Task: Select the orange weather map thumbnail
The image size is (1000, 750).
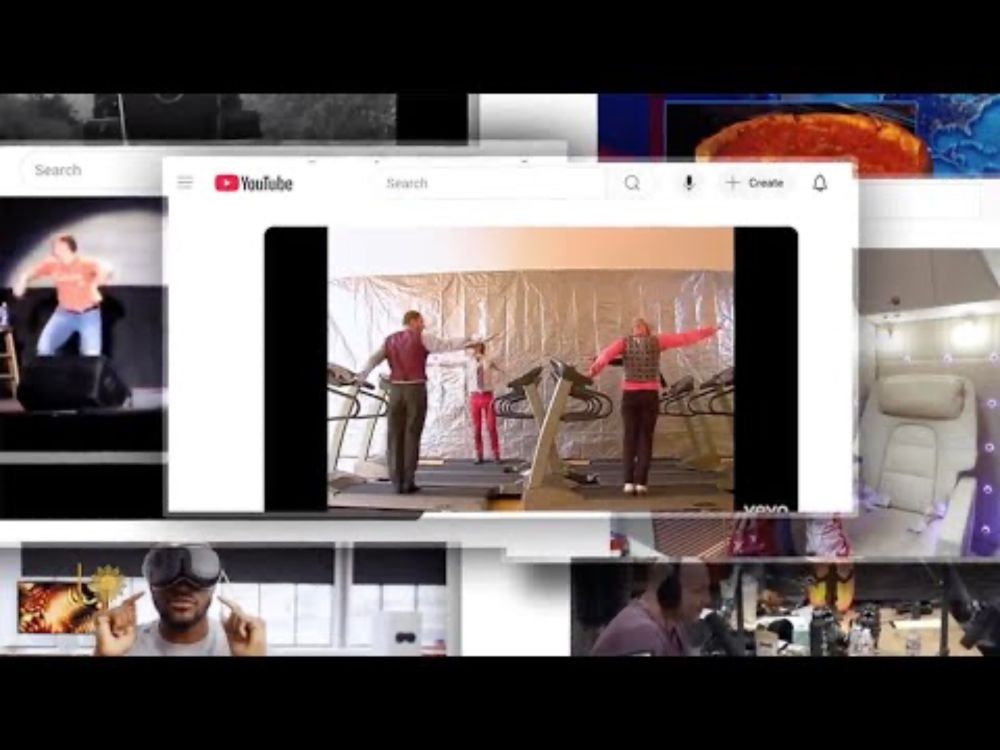Action: pyautogui.click(x=799, y=133)
